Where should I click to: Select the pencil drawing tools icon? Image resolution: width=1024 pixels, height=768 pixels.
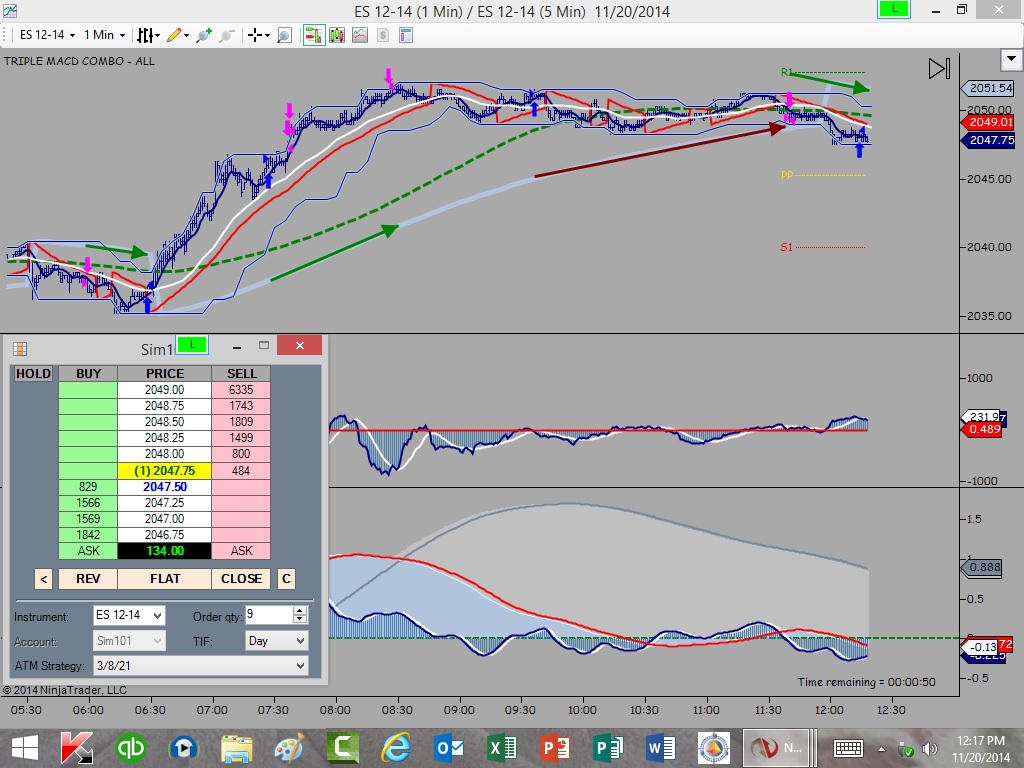pyautogui.click(x=174, y=35)
